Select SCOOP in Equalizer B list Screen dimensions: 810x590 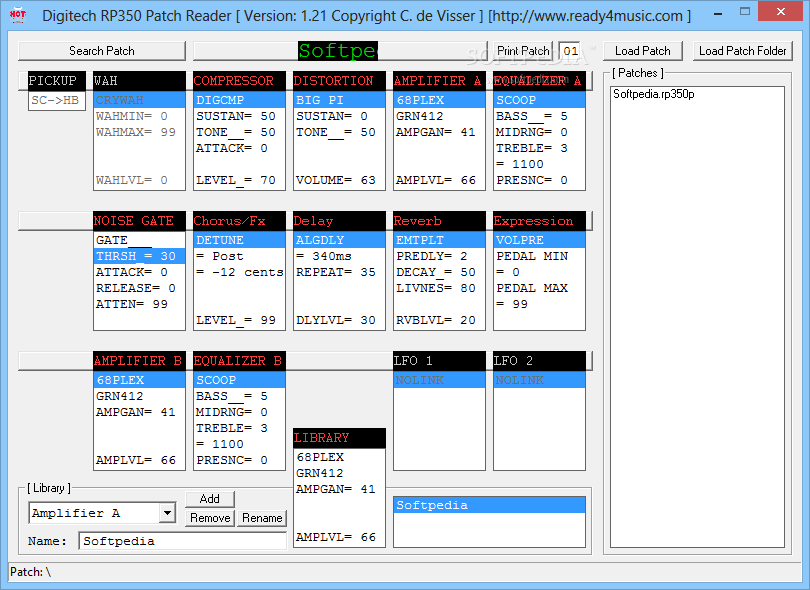click(x=239, y=380)
